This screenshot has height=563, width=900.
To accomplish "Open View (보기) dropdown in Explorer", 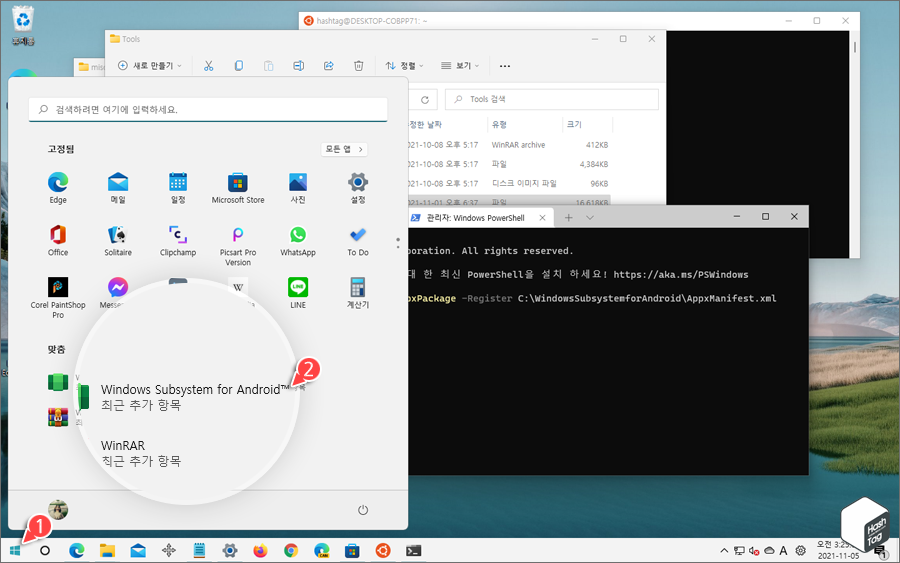I will click(x=460, y=66).
